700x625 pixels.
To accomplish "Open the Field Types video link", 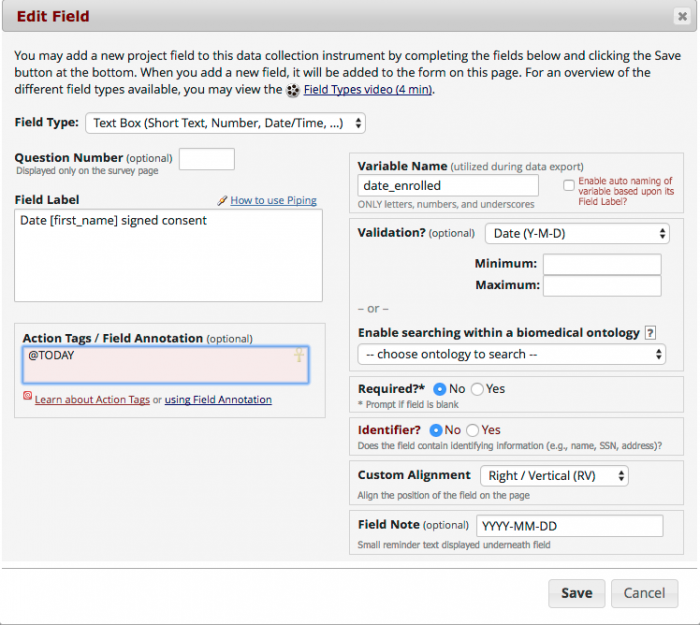I will click(368, 90).
